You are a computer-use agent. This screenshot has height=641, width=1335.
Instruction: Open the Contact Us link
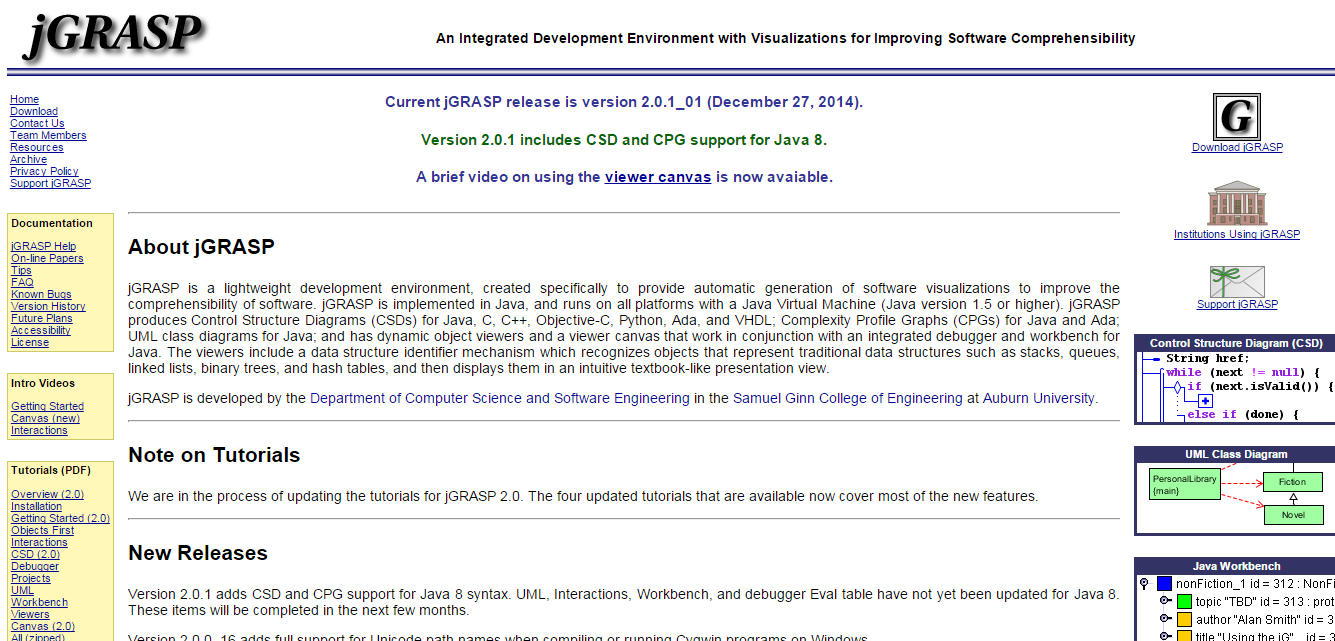[37, 124]
